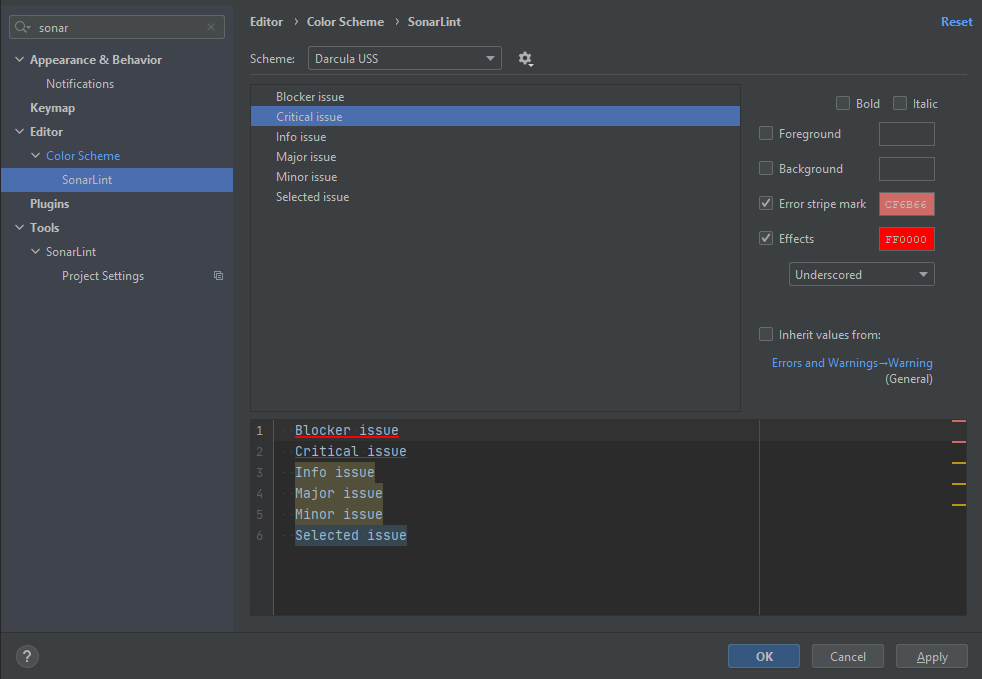
Task: Uncheck the Error stripe mark checkbox
Action: (x=766, y=204)
